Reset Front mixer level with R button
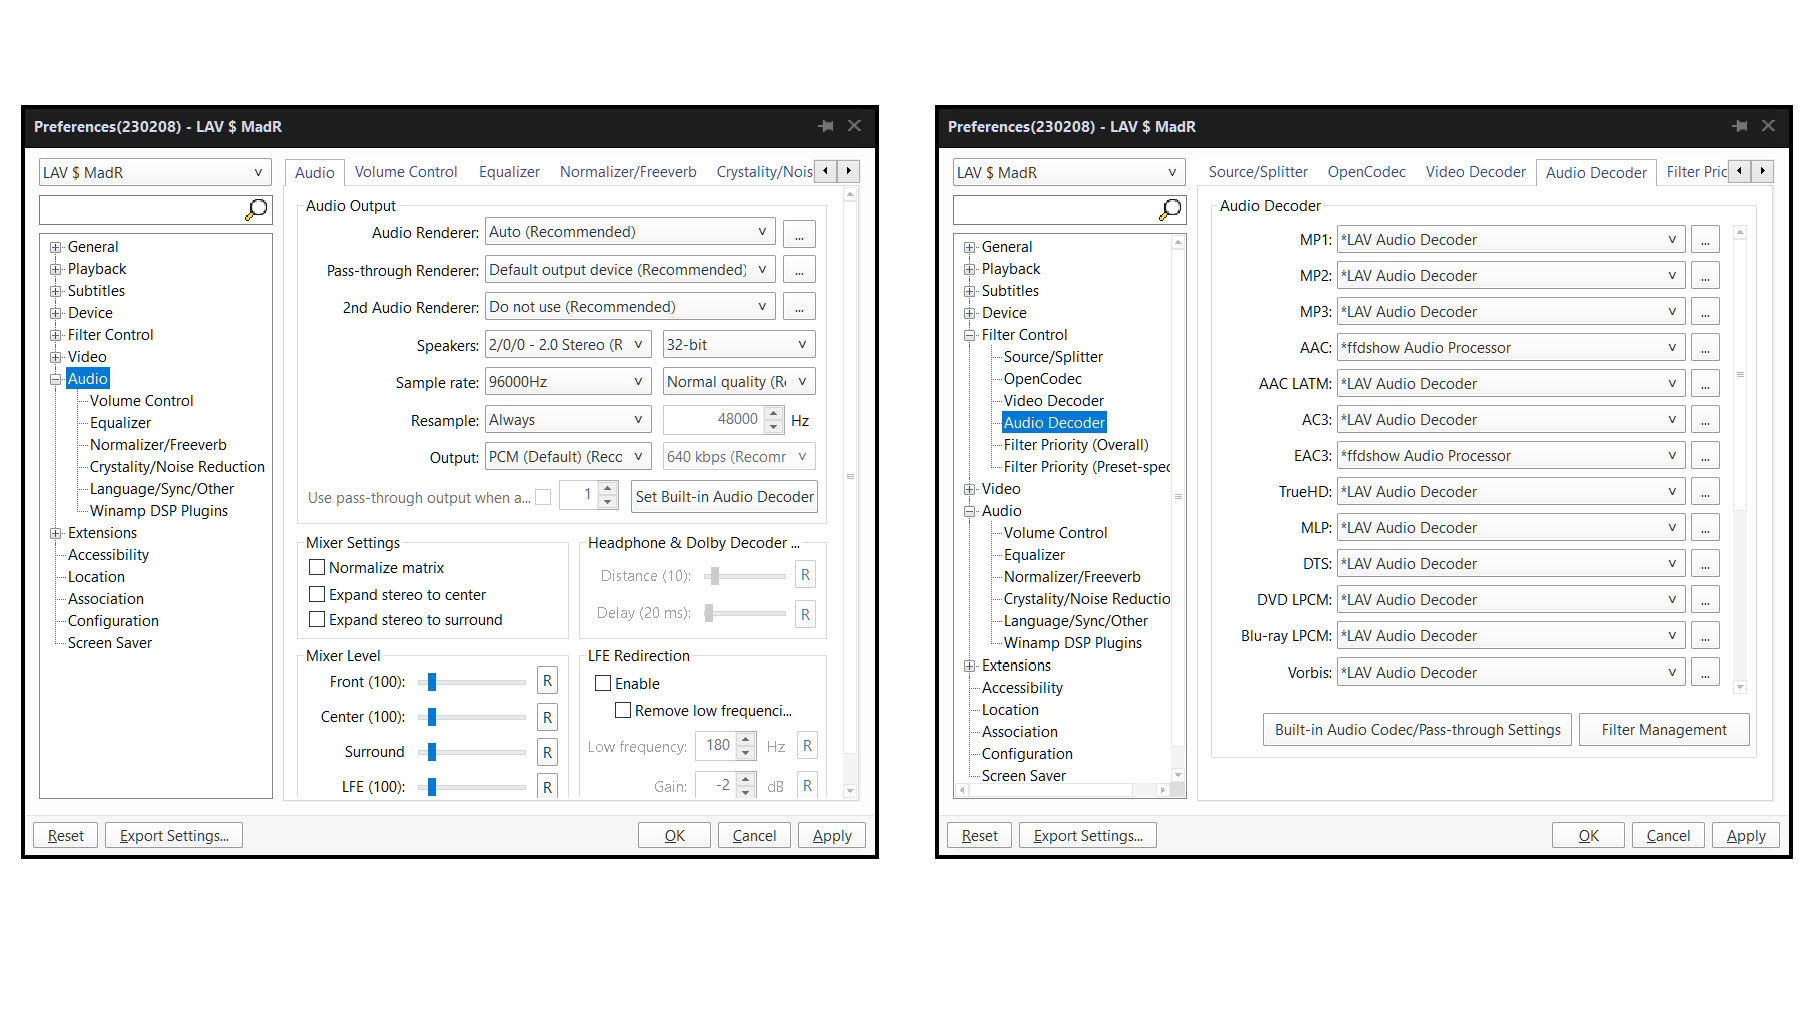 547,681
